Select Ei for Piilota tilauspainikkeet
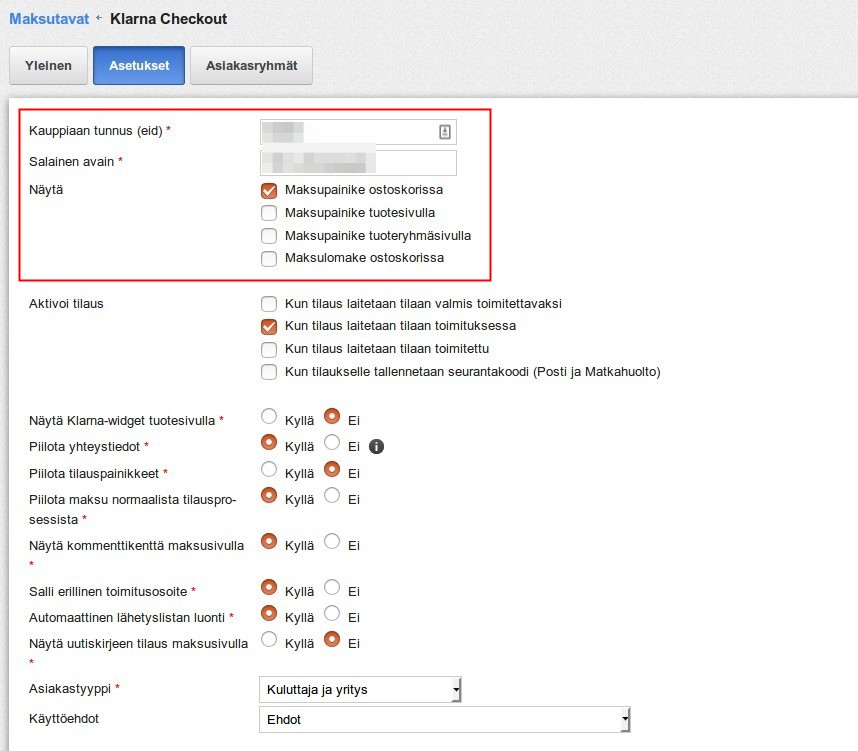This screenshot has height=751, width=858. (x=332, y=469)
